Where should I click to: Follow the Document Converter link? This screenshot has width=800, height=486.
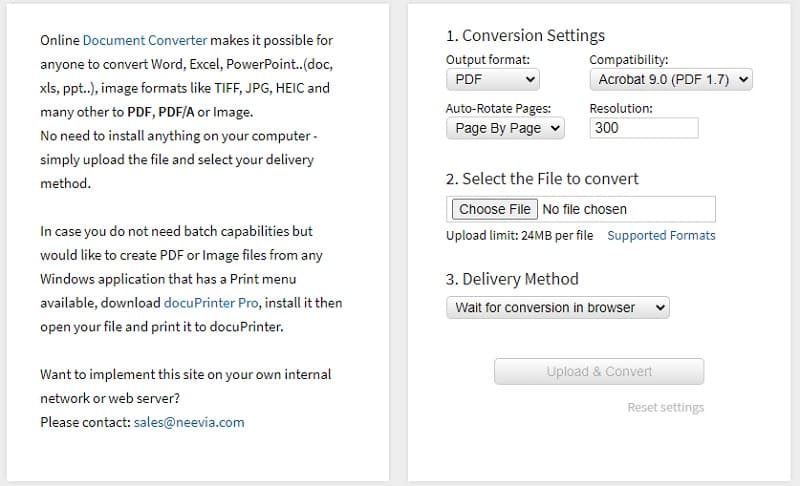[x=145, y=41]
